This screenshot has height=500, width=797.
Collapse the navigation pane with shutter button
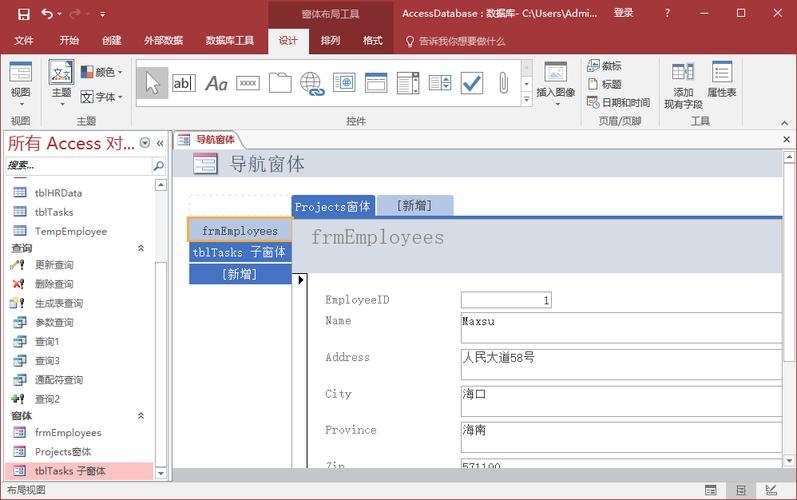tap(160, 143)
